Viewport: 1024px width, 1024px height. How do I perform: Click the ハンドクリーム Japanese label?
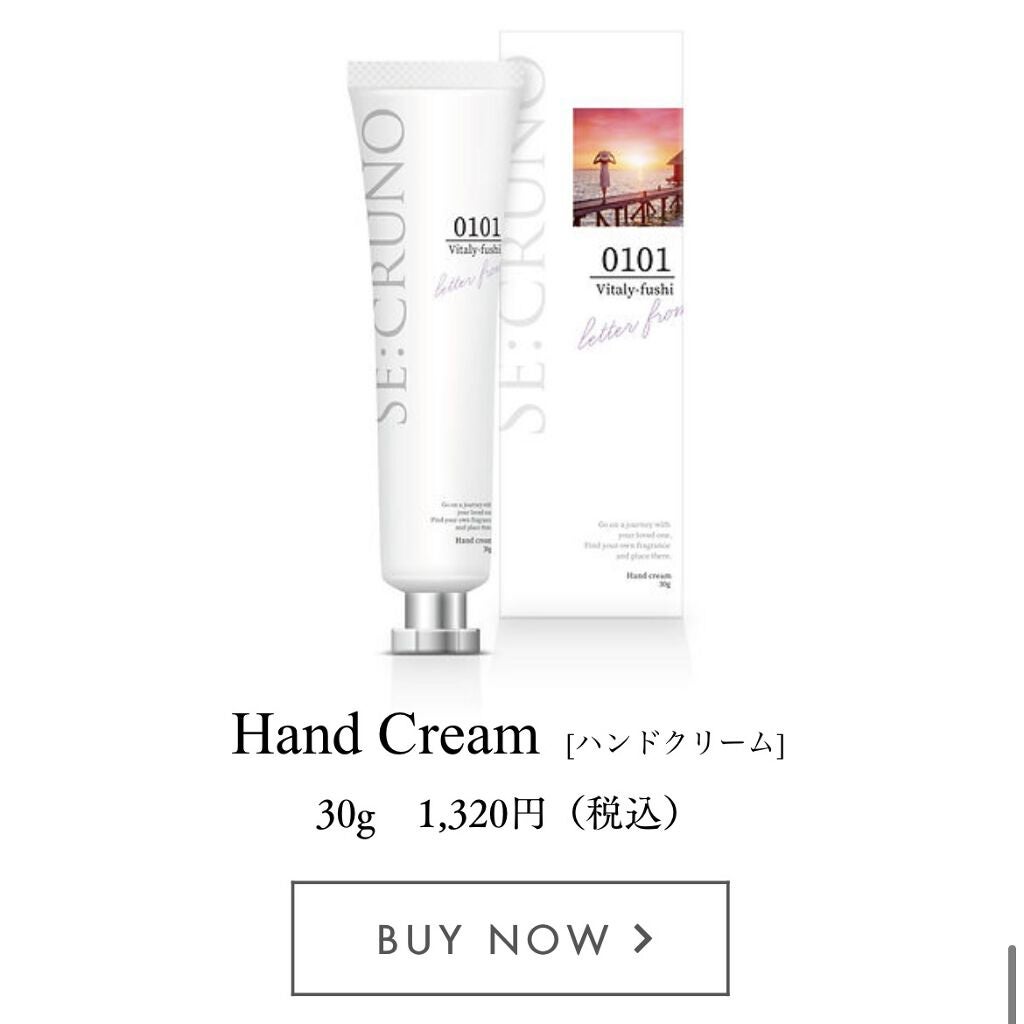pyautogui.click(x=676, y=743)
